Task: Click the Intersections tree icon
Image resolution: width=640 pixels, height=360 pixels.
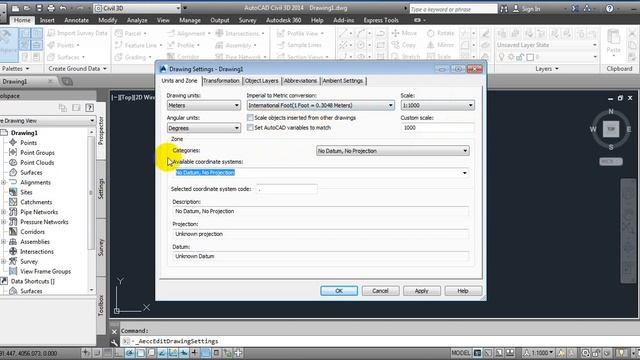Action: click(x=13, y=251)
